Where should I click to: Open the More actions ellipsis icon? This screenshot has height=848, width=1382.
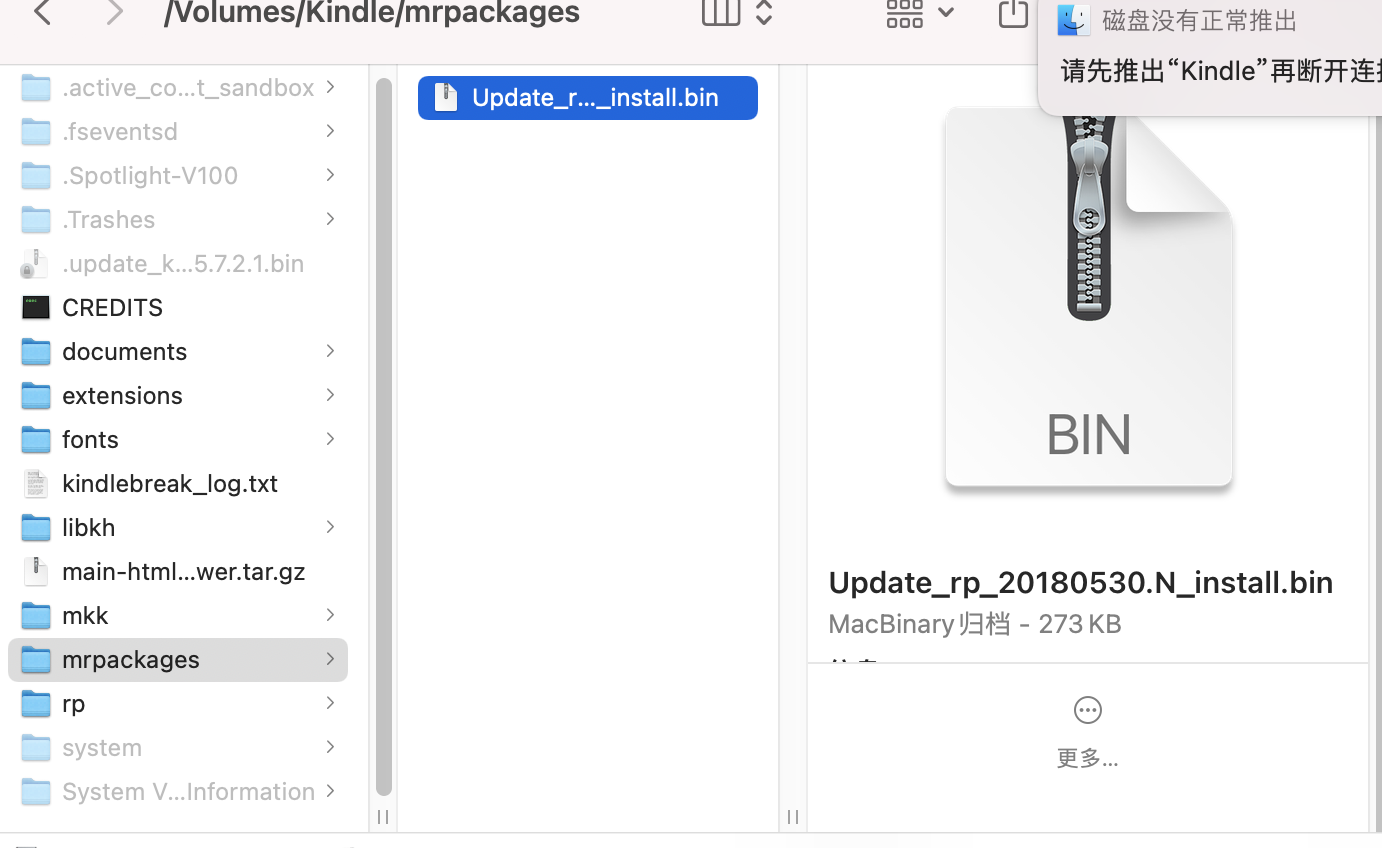[1087, 710]
